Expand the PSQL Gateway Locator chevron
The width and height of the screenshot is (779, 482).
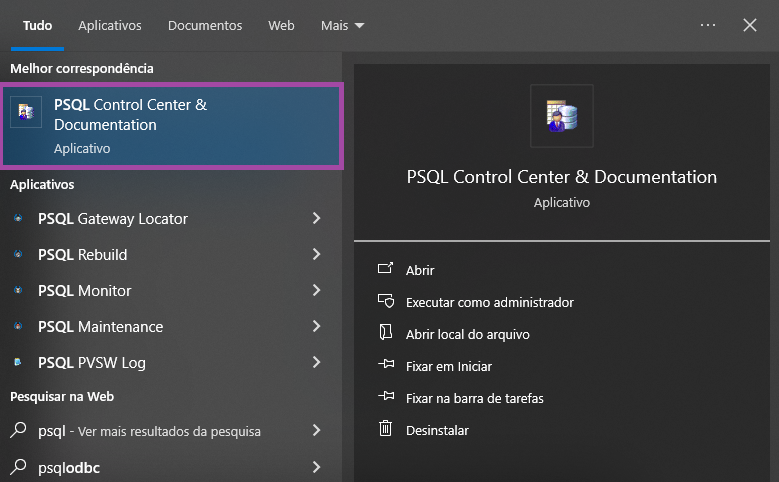click(316, 218)
